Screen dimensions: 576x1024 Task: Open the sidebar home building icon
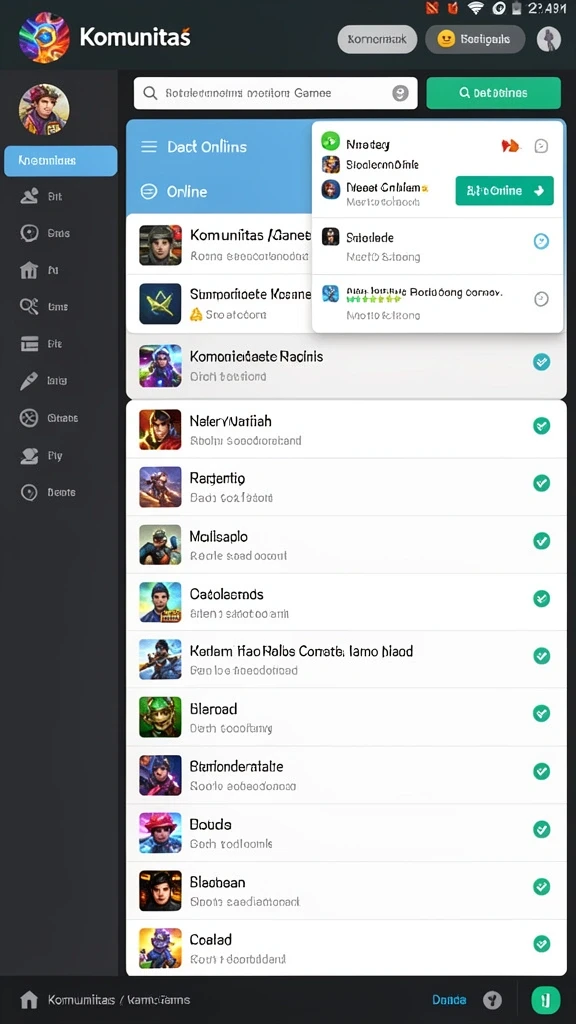pos(29,270)
